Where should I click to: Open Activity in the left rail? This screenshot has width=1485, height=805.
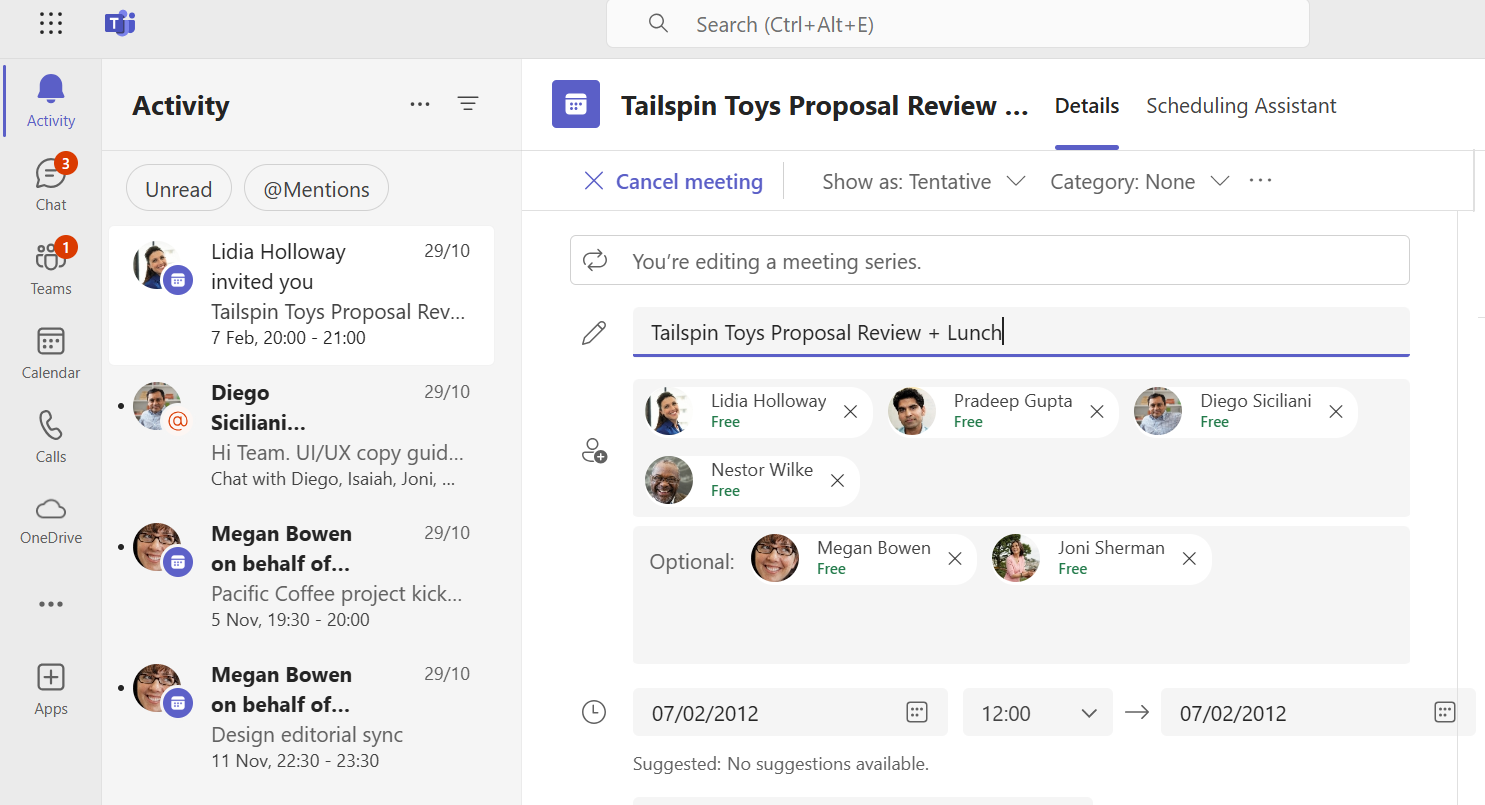coord(51,100)
